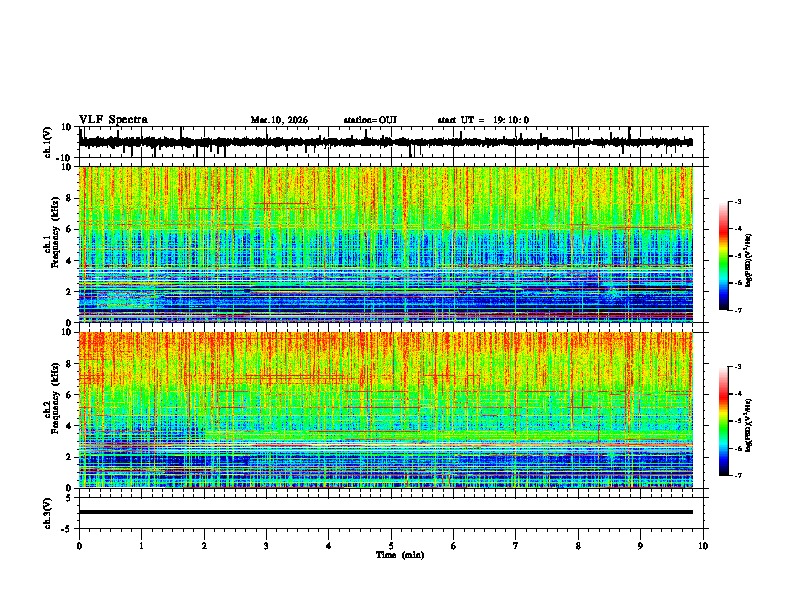Click the ch.2 "Frequency (kHz)" axis label
This screenshot has width=792, height=612.
[x=55, y=398]
